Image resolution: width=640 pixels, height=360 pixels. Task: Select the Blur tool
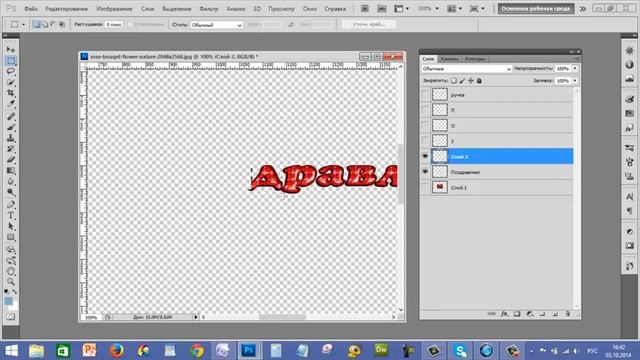[11, 181]
